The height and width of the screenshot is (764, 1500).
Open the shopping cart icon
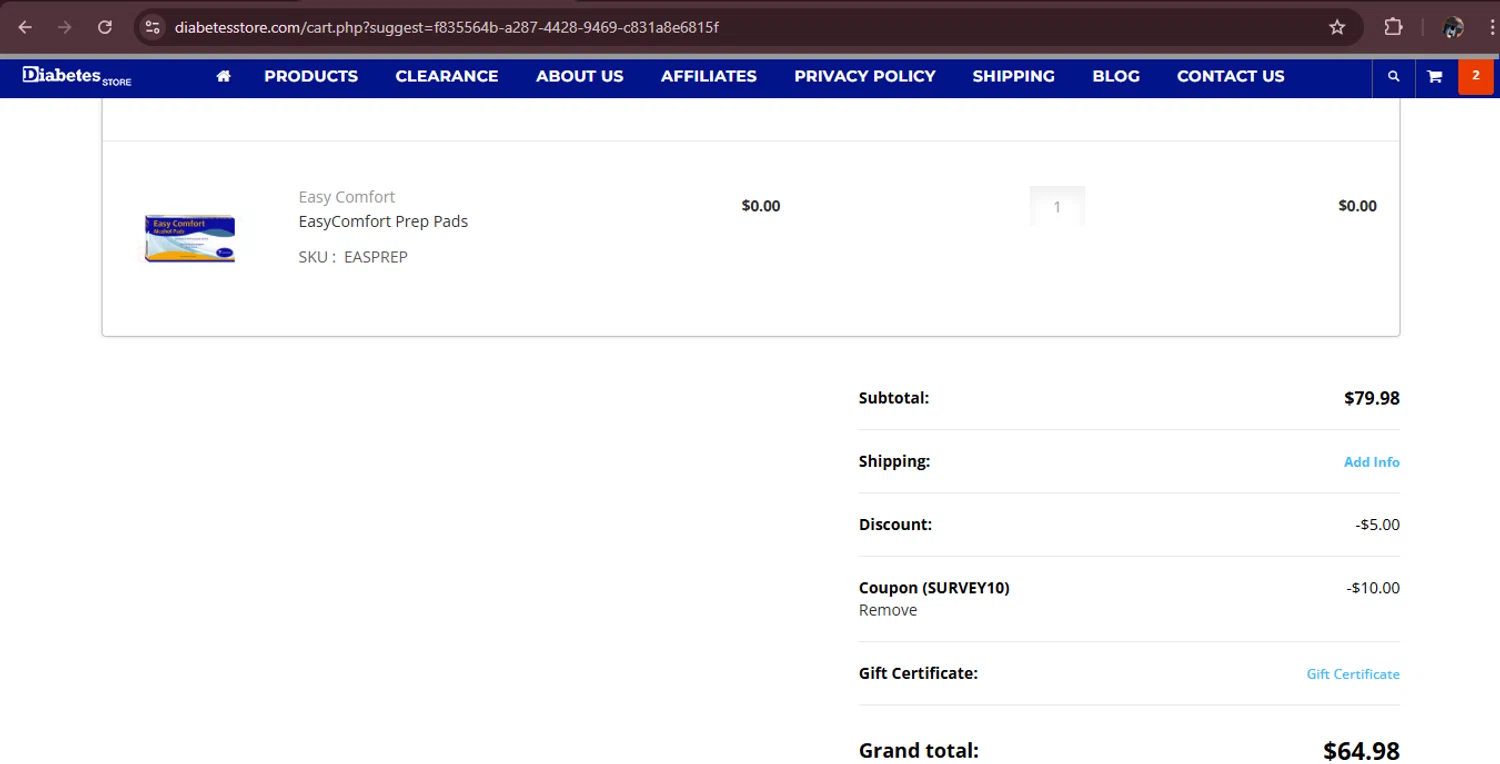click(1434, 76)
